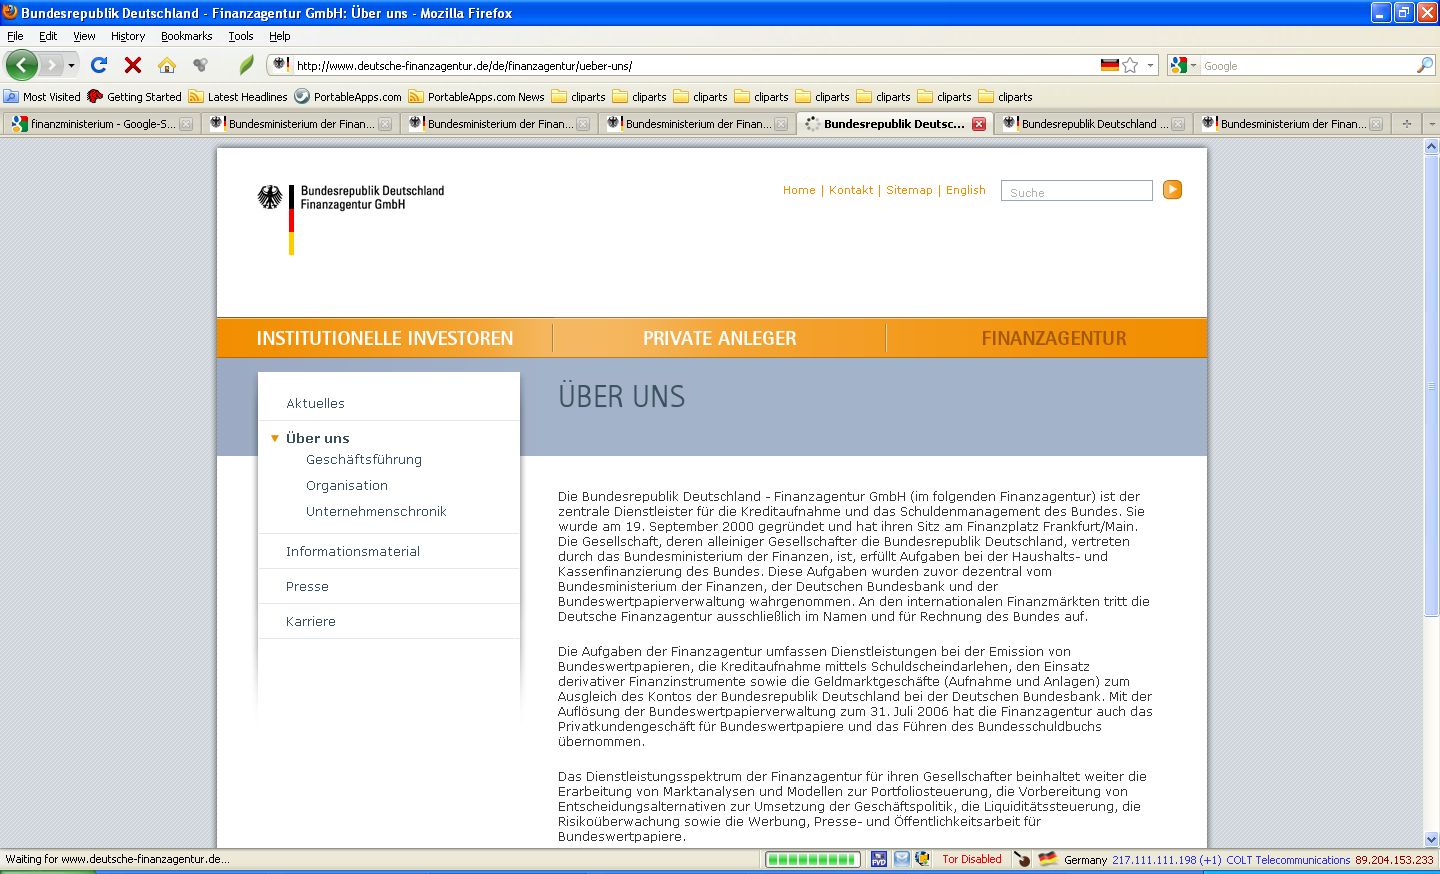This screenshot has height=874, width=1440.
Task: Toggle the Tor Disabled status button
Action: click(971, 859)
